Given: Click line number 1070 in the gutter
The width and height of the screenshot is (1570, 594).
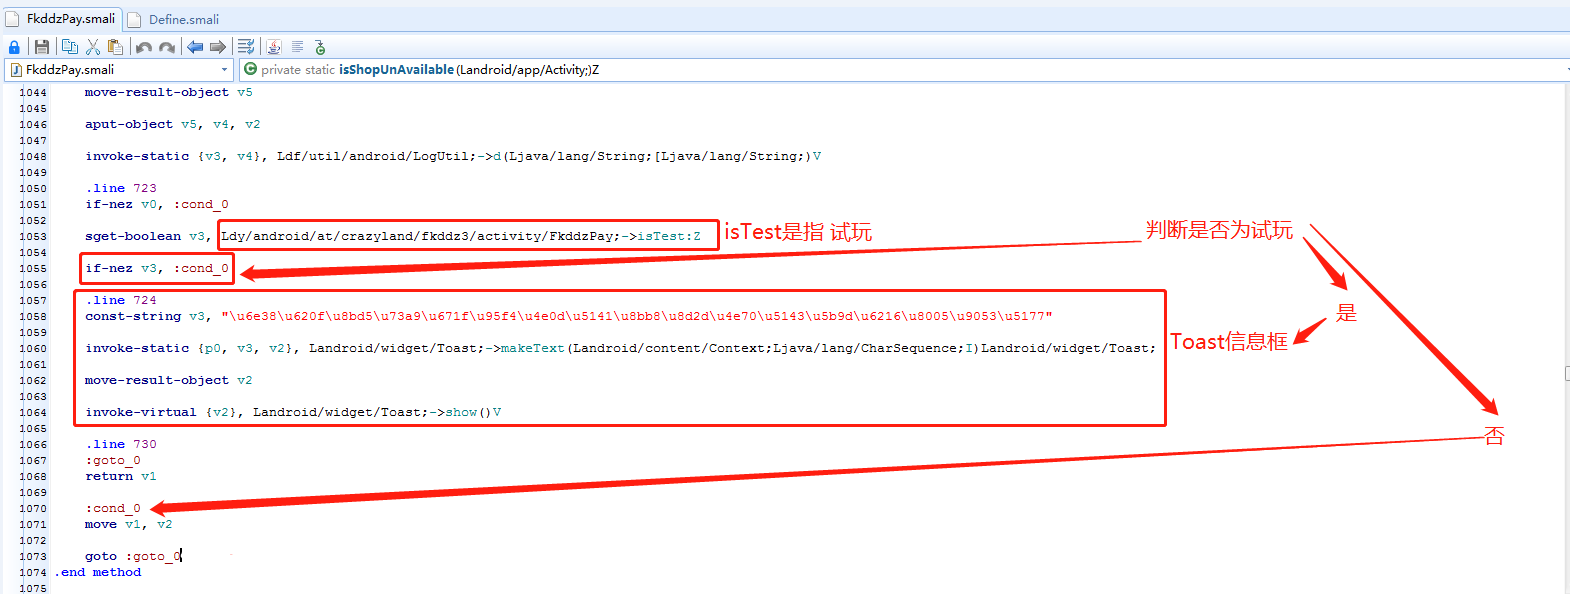Looking at the screenshot, I should click(33, 508).
